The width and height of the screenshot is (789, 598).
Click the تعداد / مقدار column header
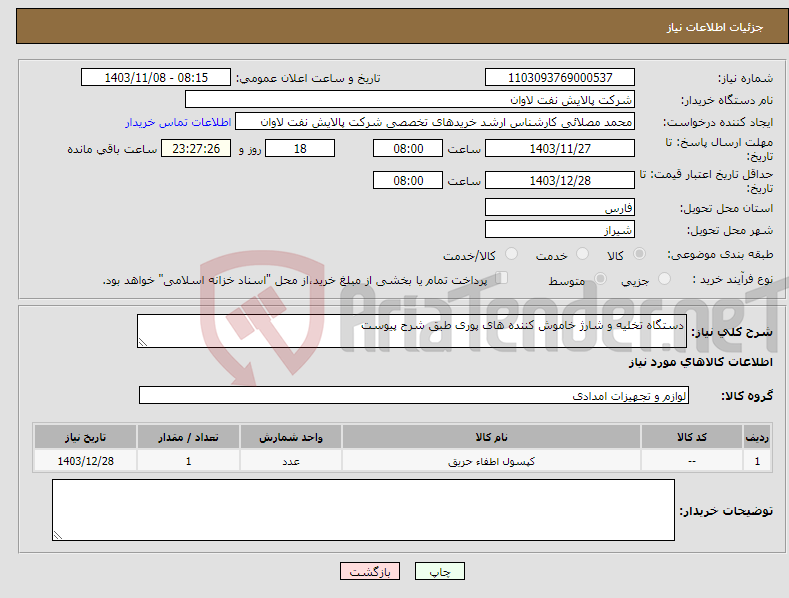(x=188, y=437)
